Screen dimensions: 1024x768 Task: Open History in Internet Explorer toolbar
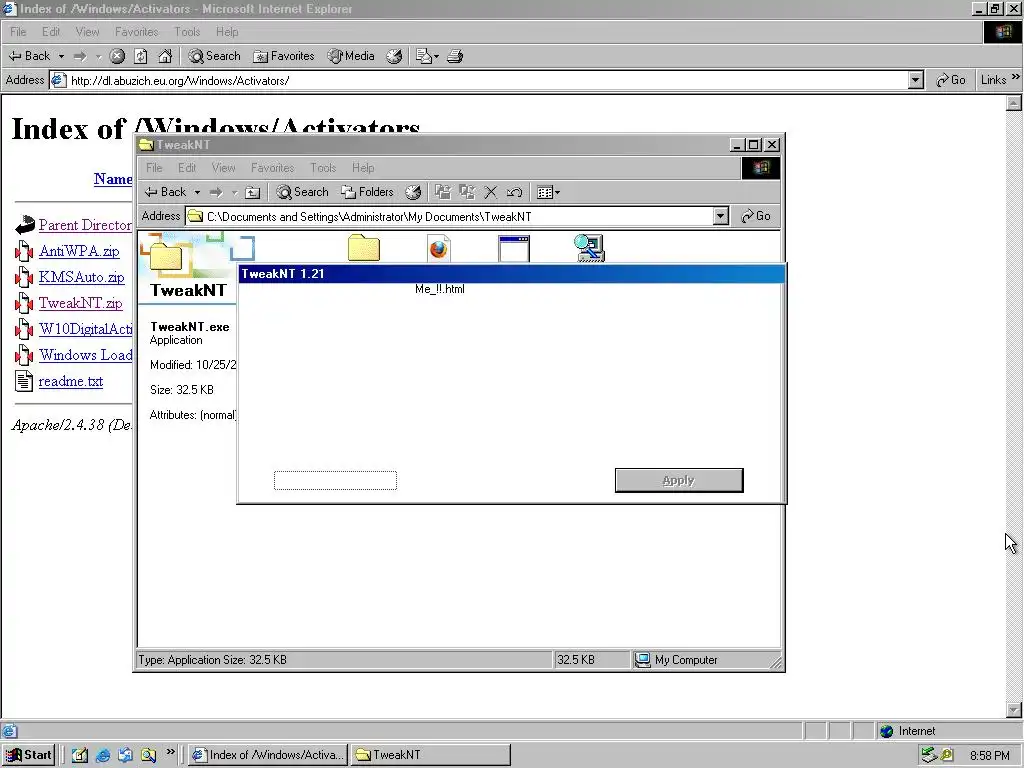coord(394,56)
